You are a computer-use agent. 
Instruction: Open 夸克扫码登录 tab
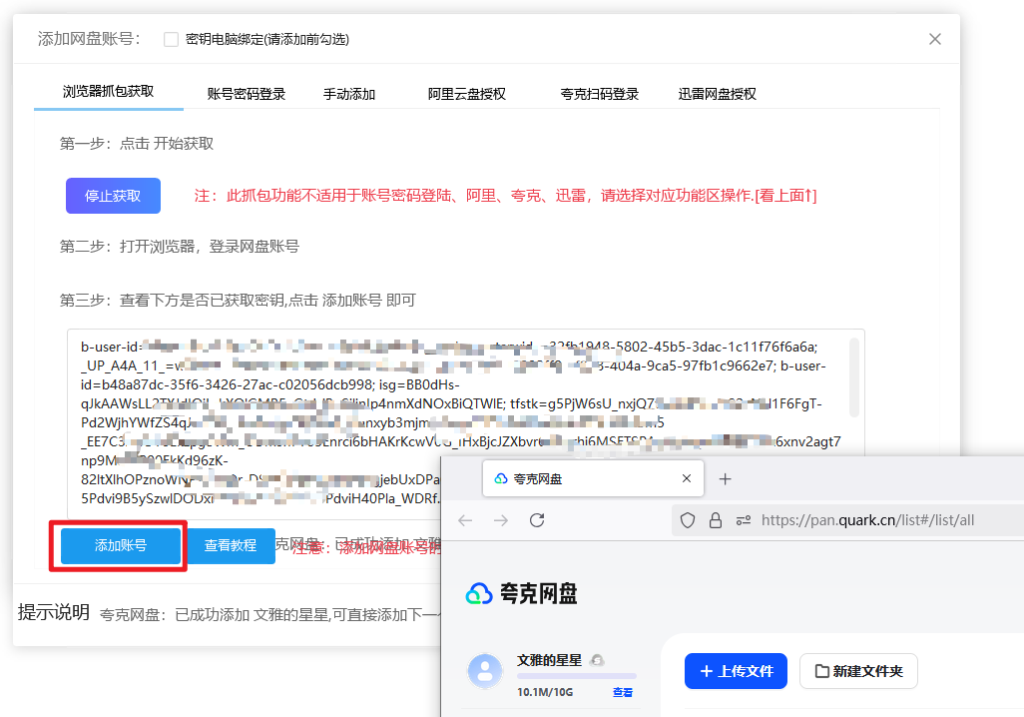[600, 94]
